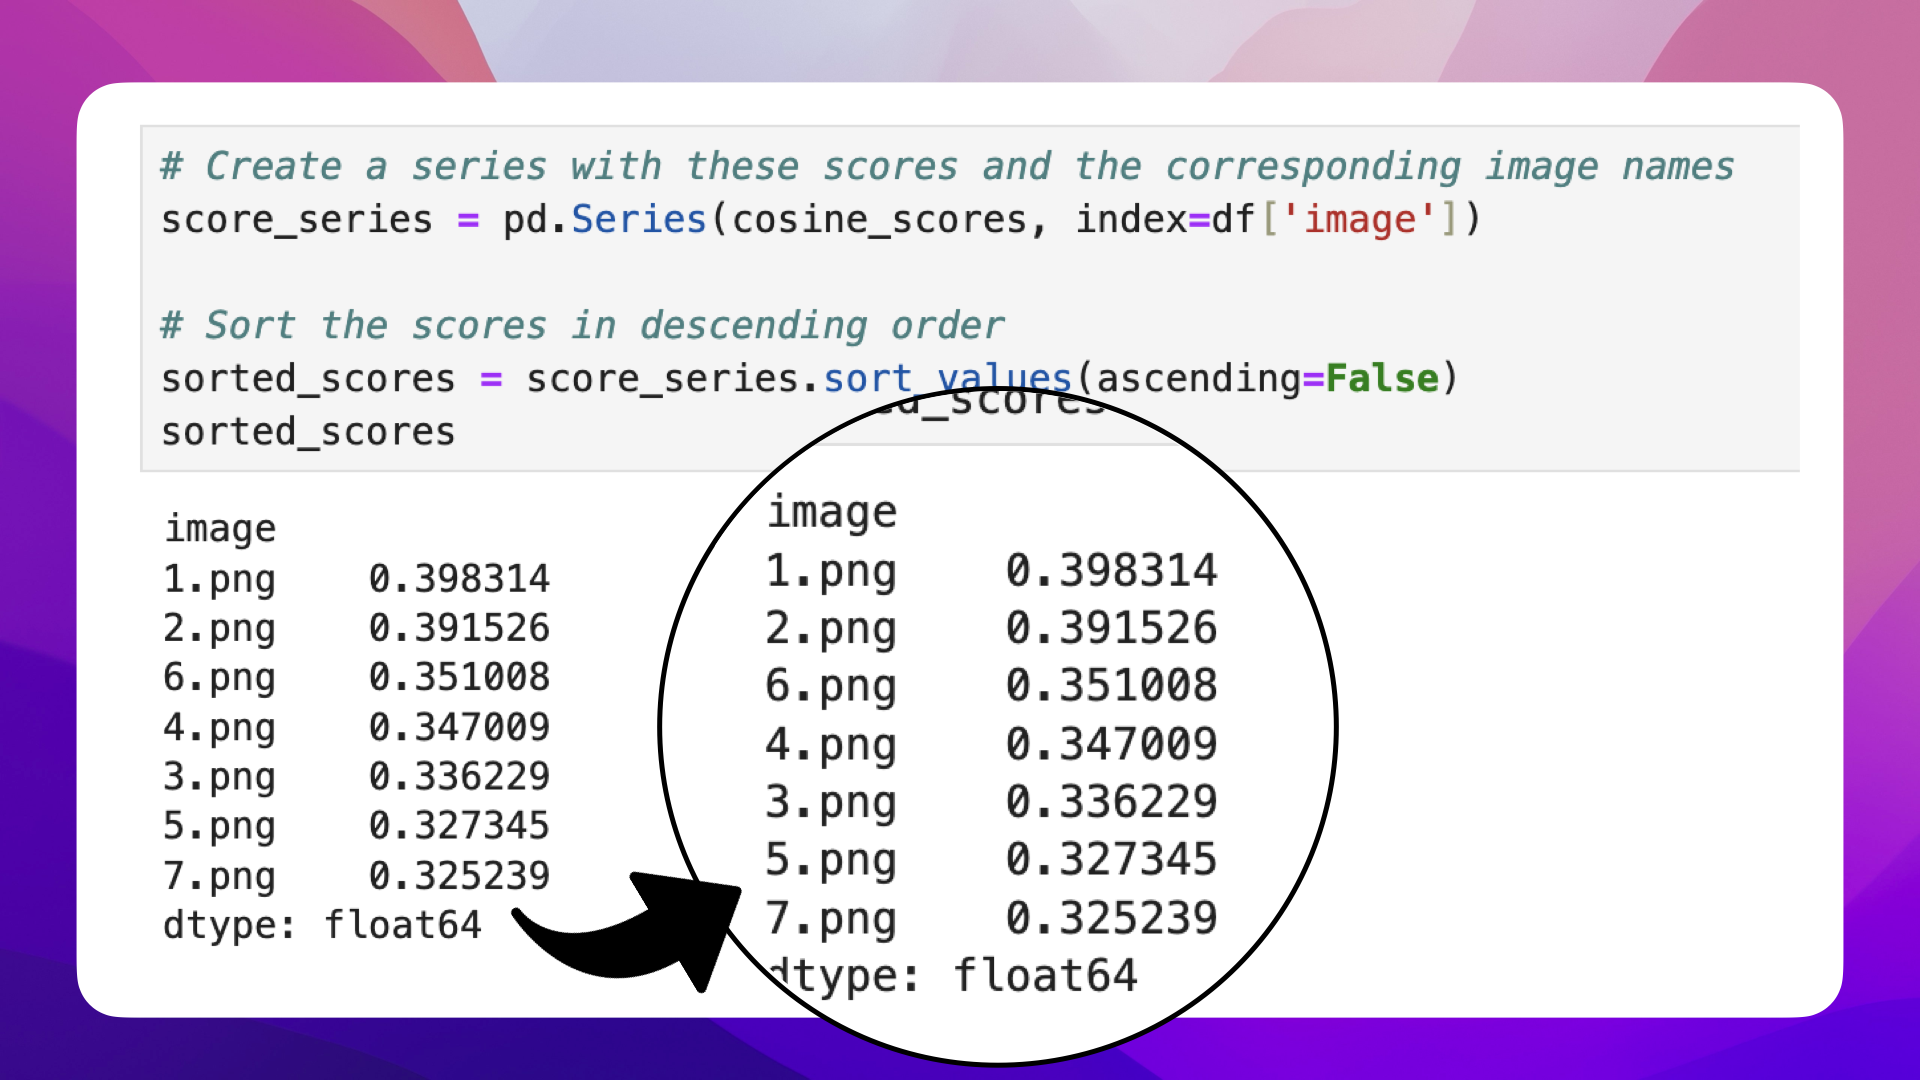Click the 'dtype: float64' text in left output
This screenshot has height=1080, width=1920.
click(322, 925)
